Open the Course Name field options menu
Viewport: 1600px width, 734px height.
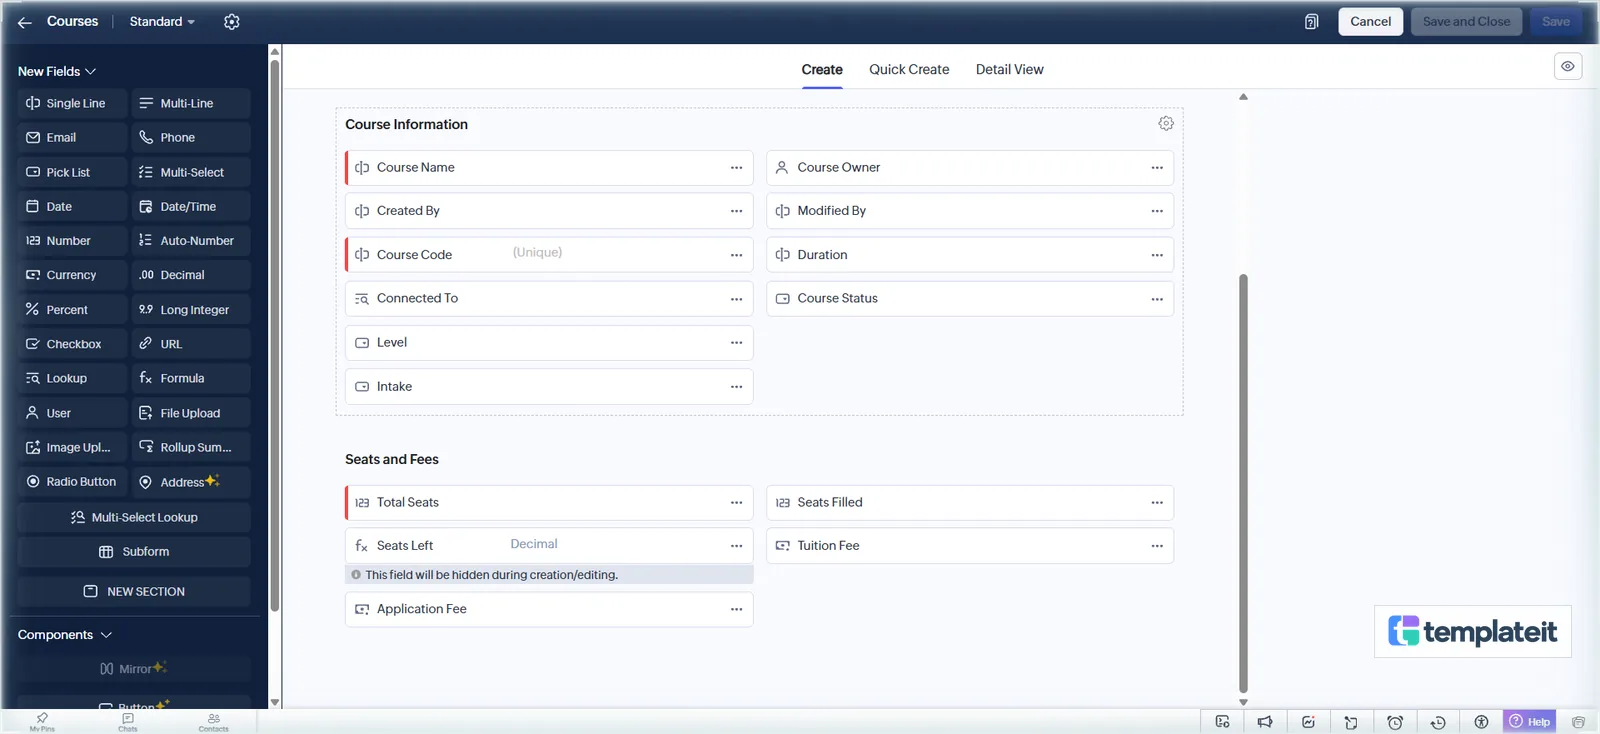click(x=736, y=168)
